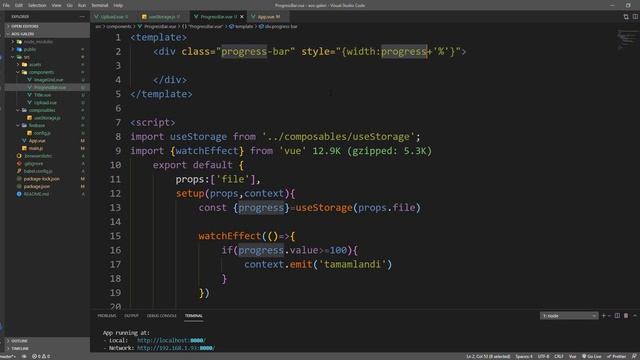Open the terminal selector dropdown '1: node'
640x360 pixels.
click(x=569, y=316)
